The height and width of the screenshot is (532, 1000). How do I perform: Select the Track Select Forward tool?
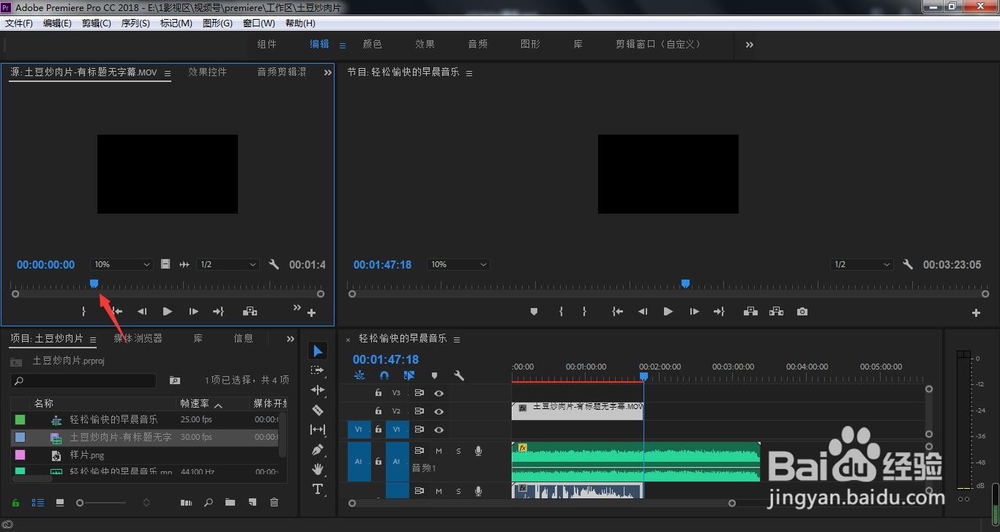[x=318, y=370]
